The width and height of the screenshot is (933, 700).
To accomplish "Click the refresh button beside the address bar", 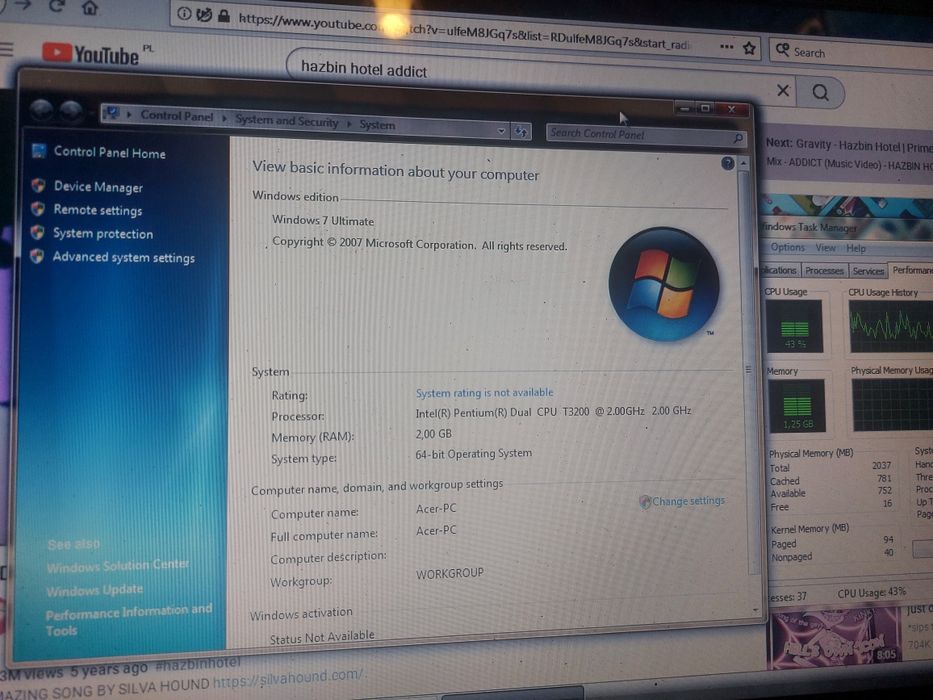I will (521, 132).
